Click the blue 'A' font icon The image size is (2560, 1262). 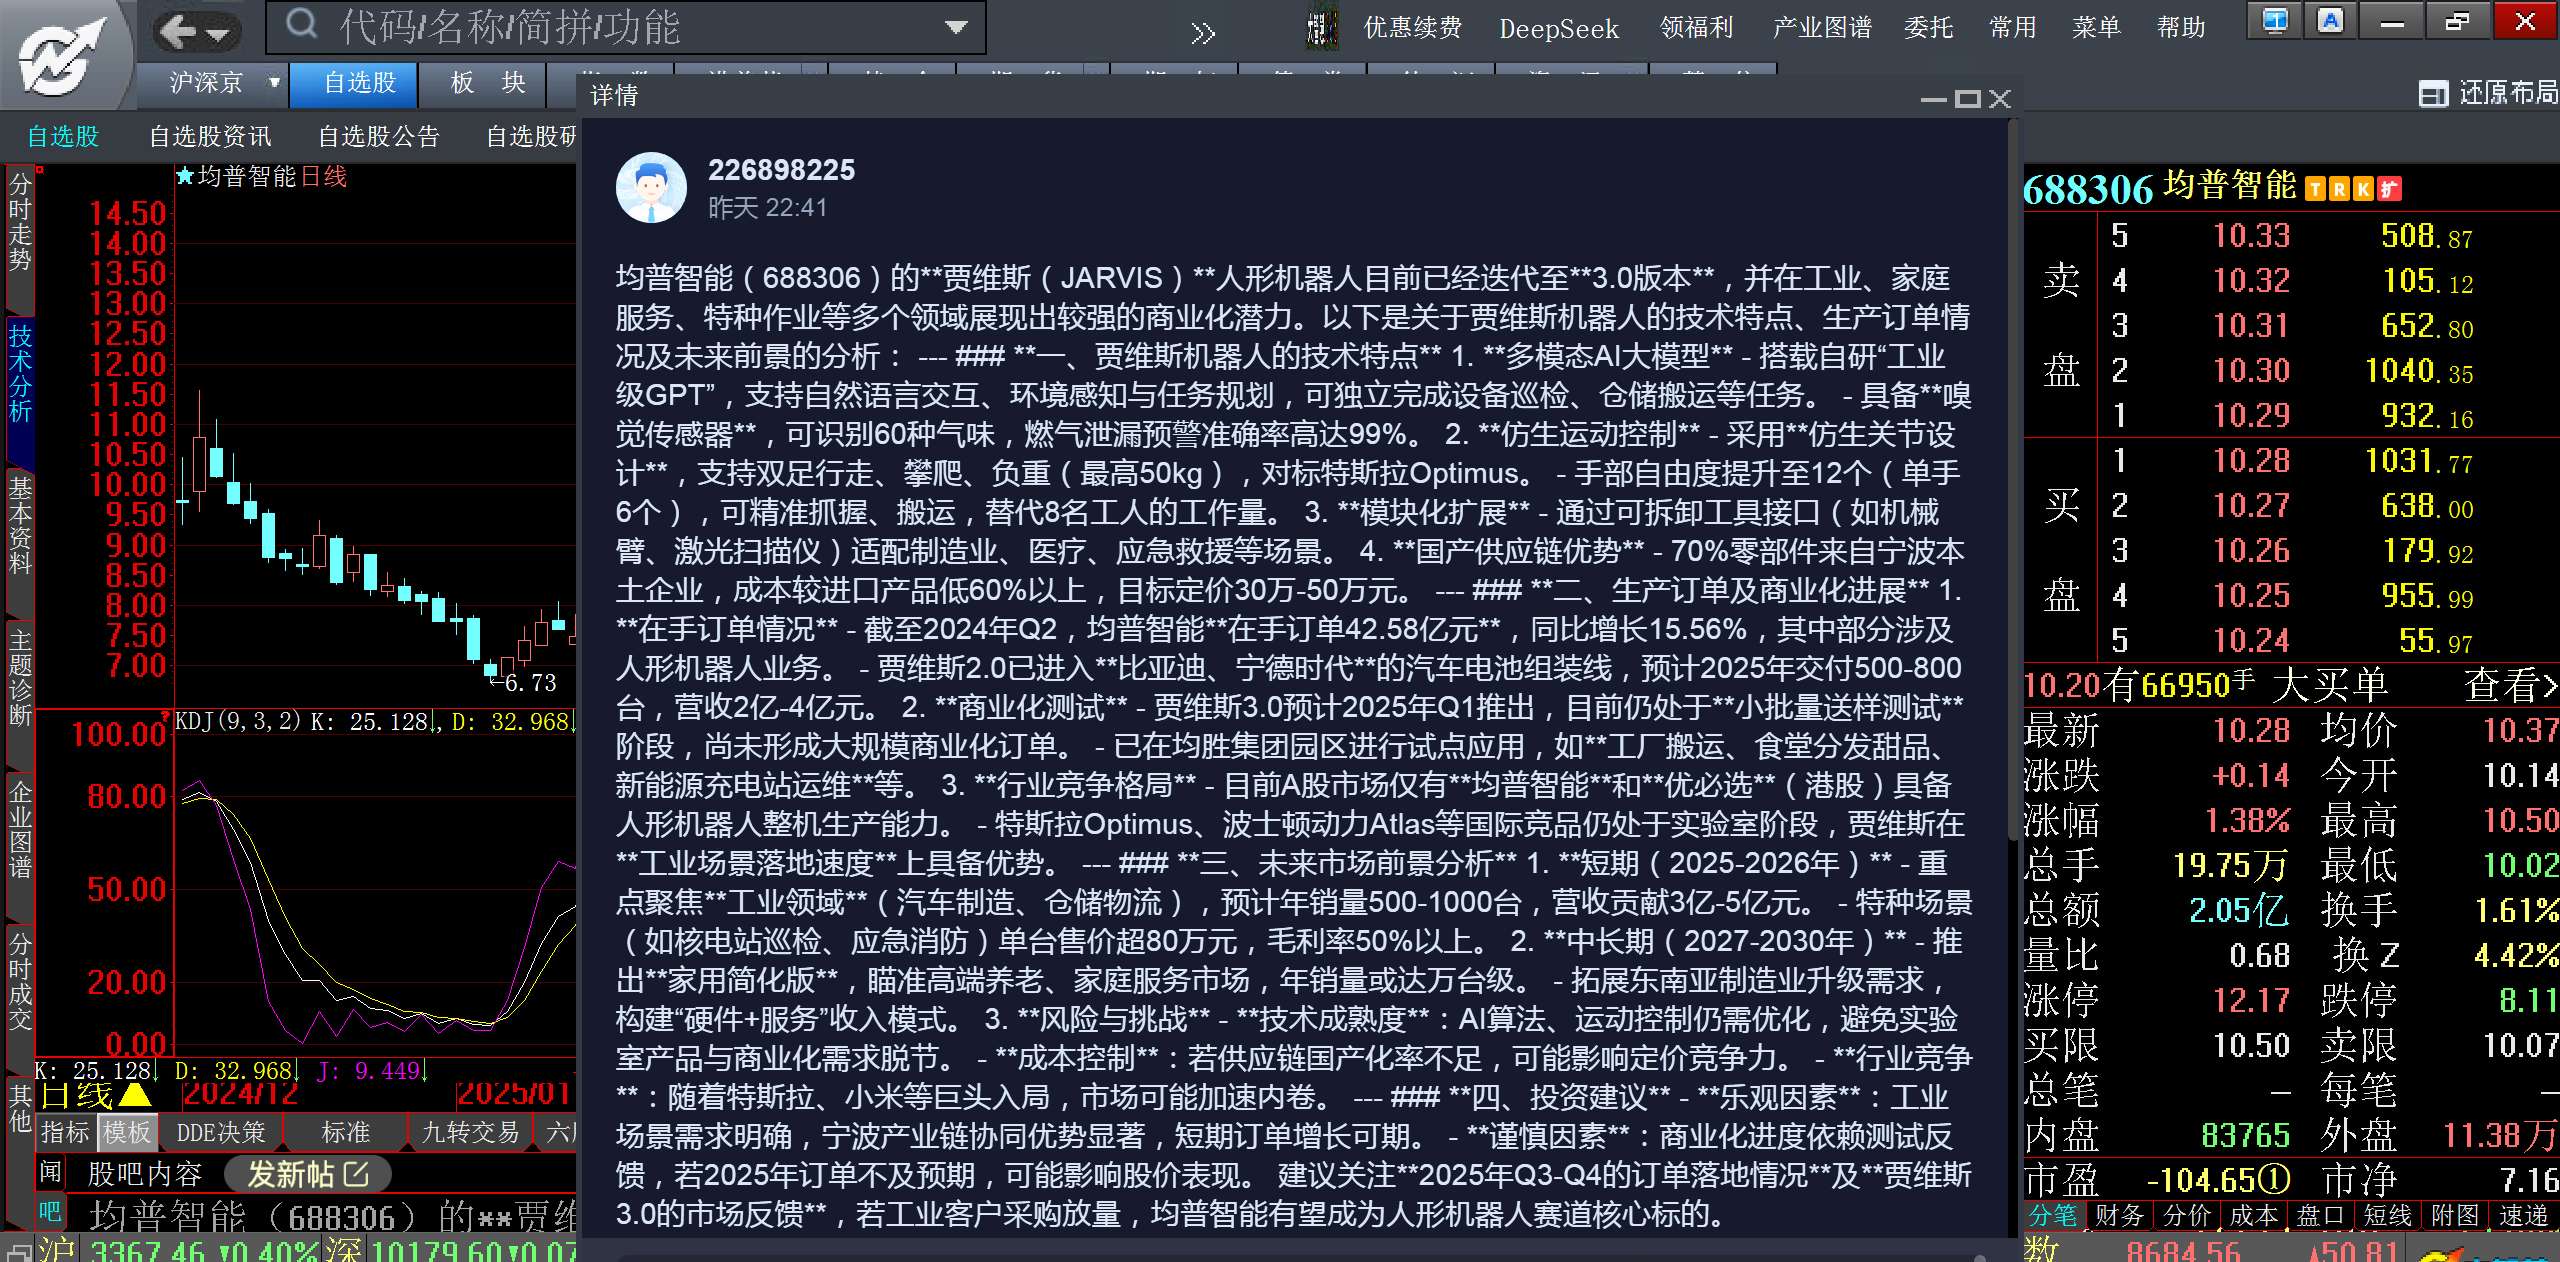coord(2331,21)
